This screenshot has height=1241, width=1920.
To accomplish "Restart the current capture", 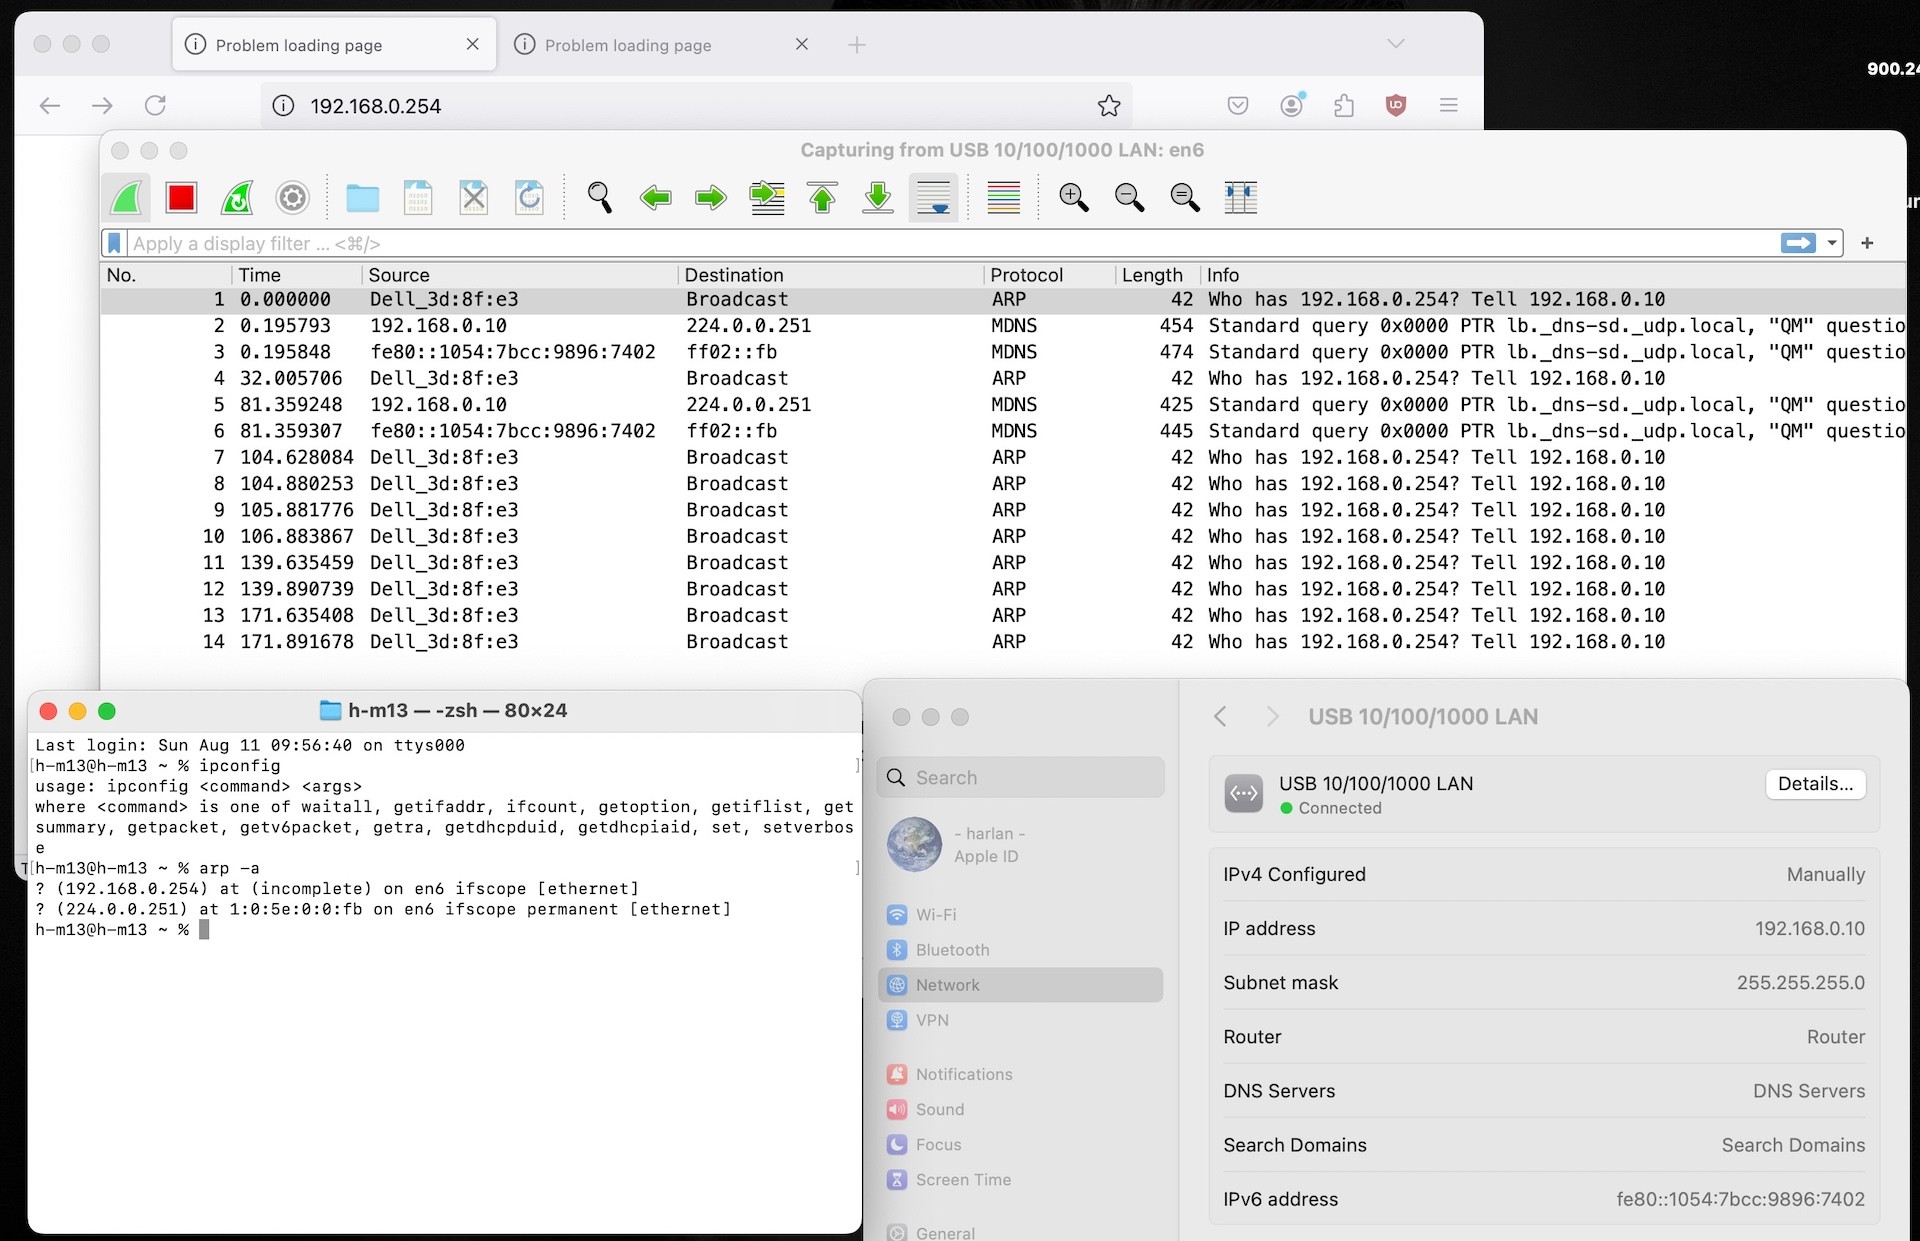I will 237,198.
